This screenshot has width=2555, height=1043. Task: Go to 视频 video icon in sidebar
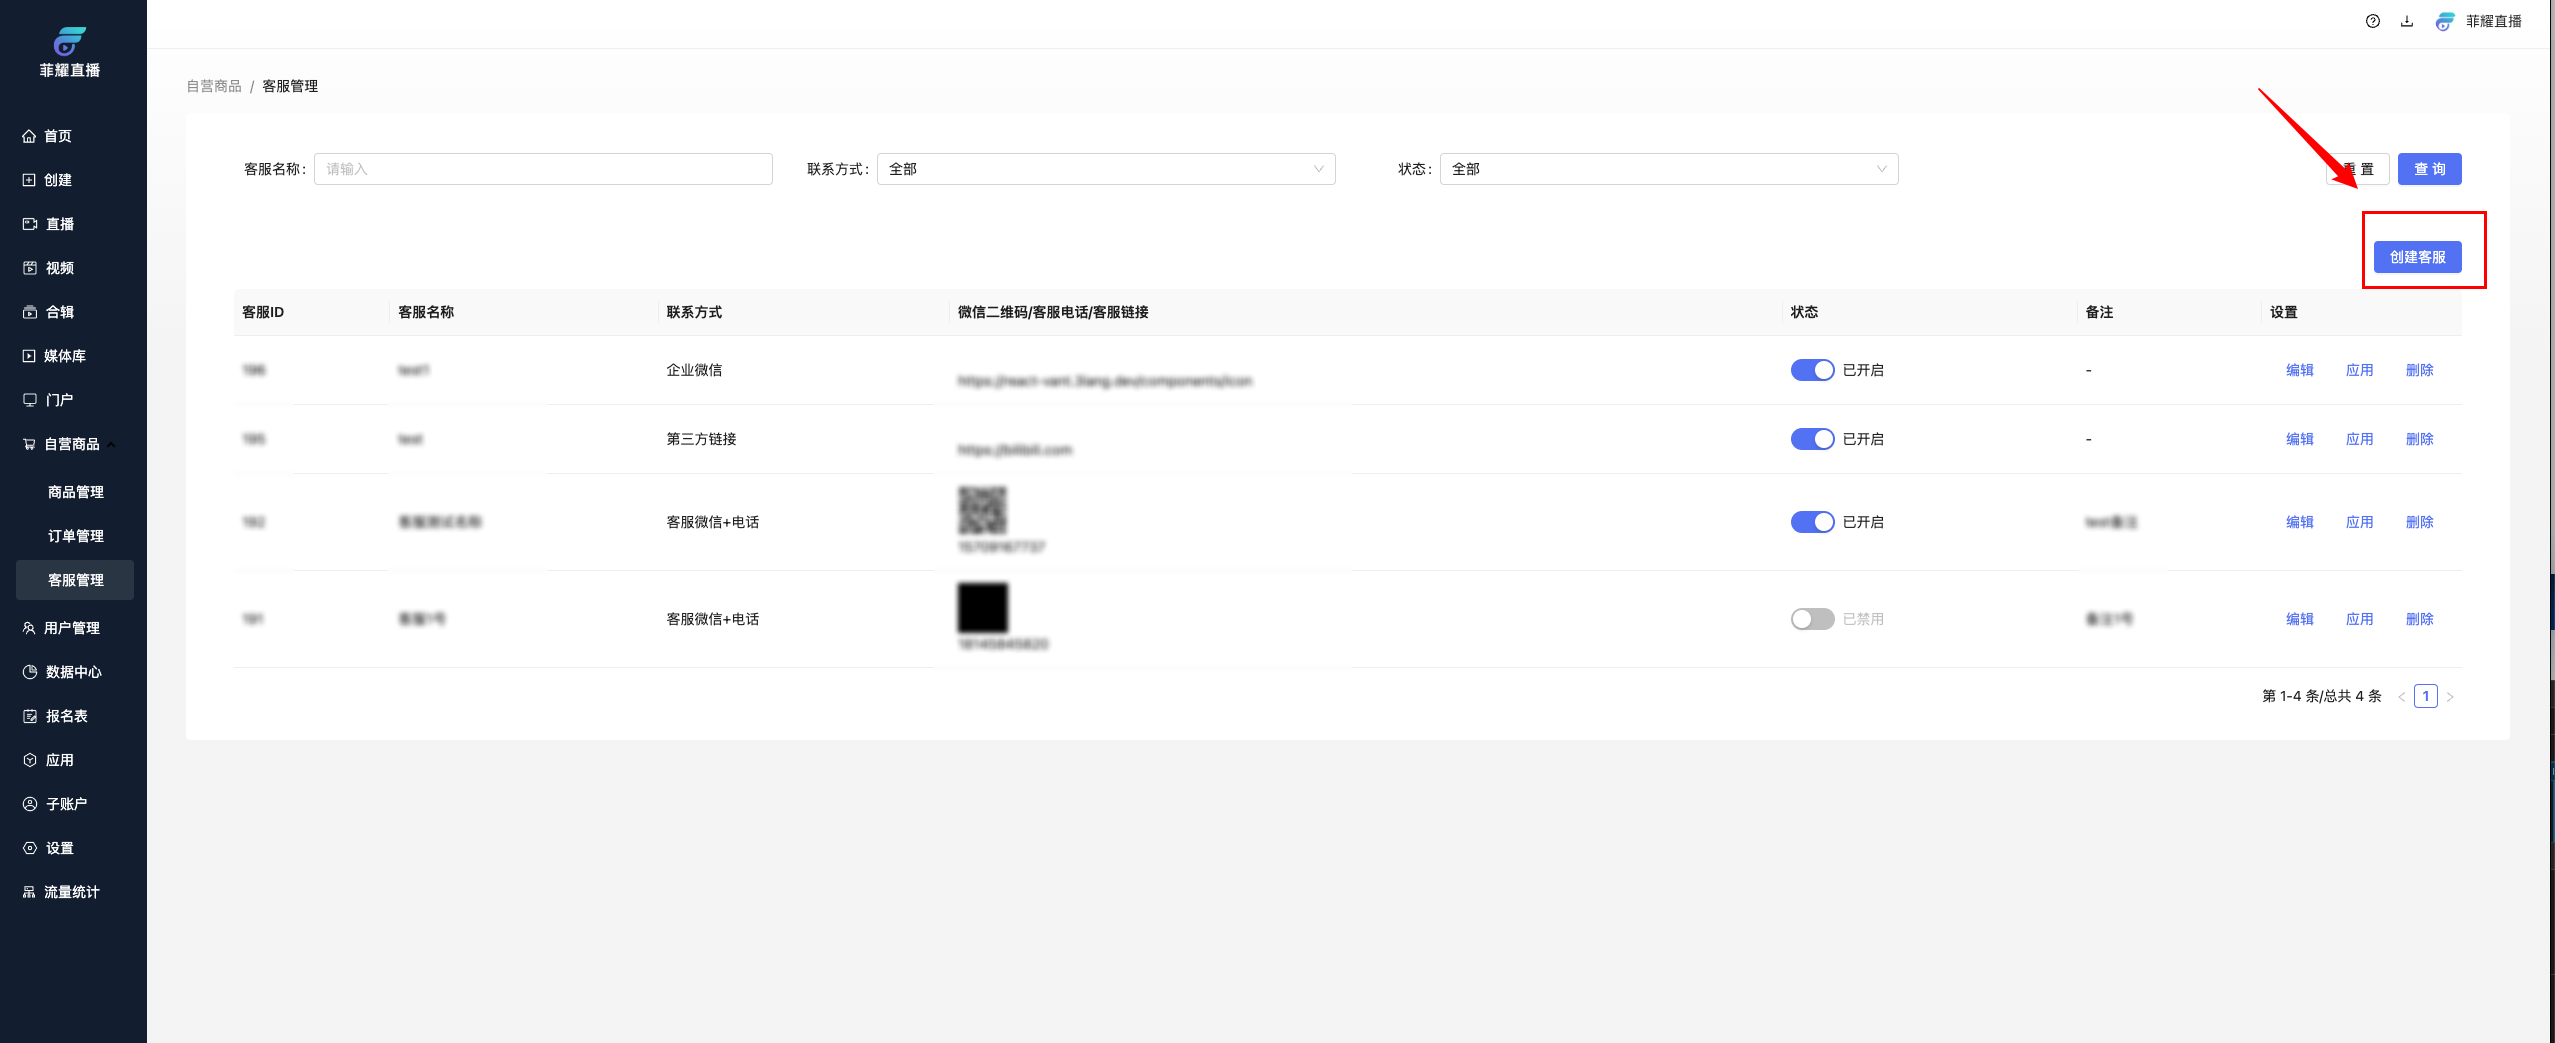pos(29,268)
